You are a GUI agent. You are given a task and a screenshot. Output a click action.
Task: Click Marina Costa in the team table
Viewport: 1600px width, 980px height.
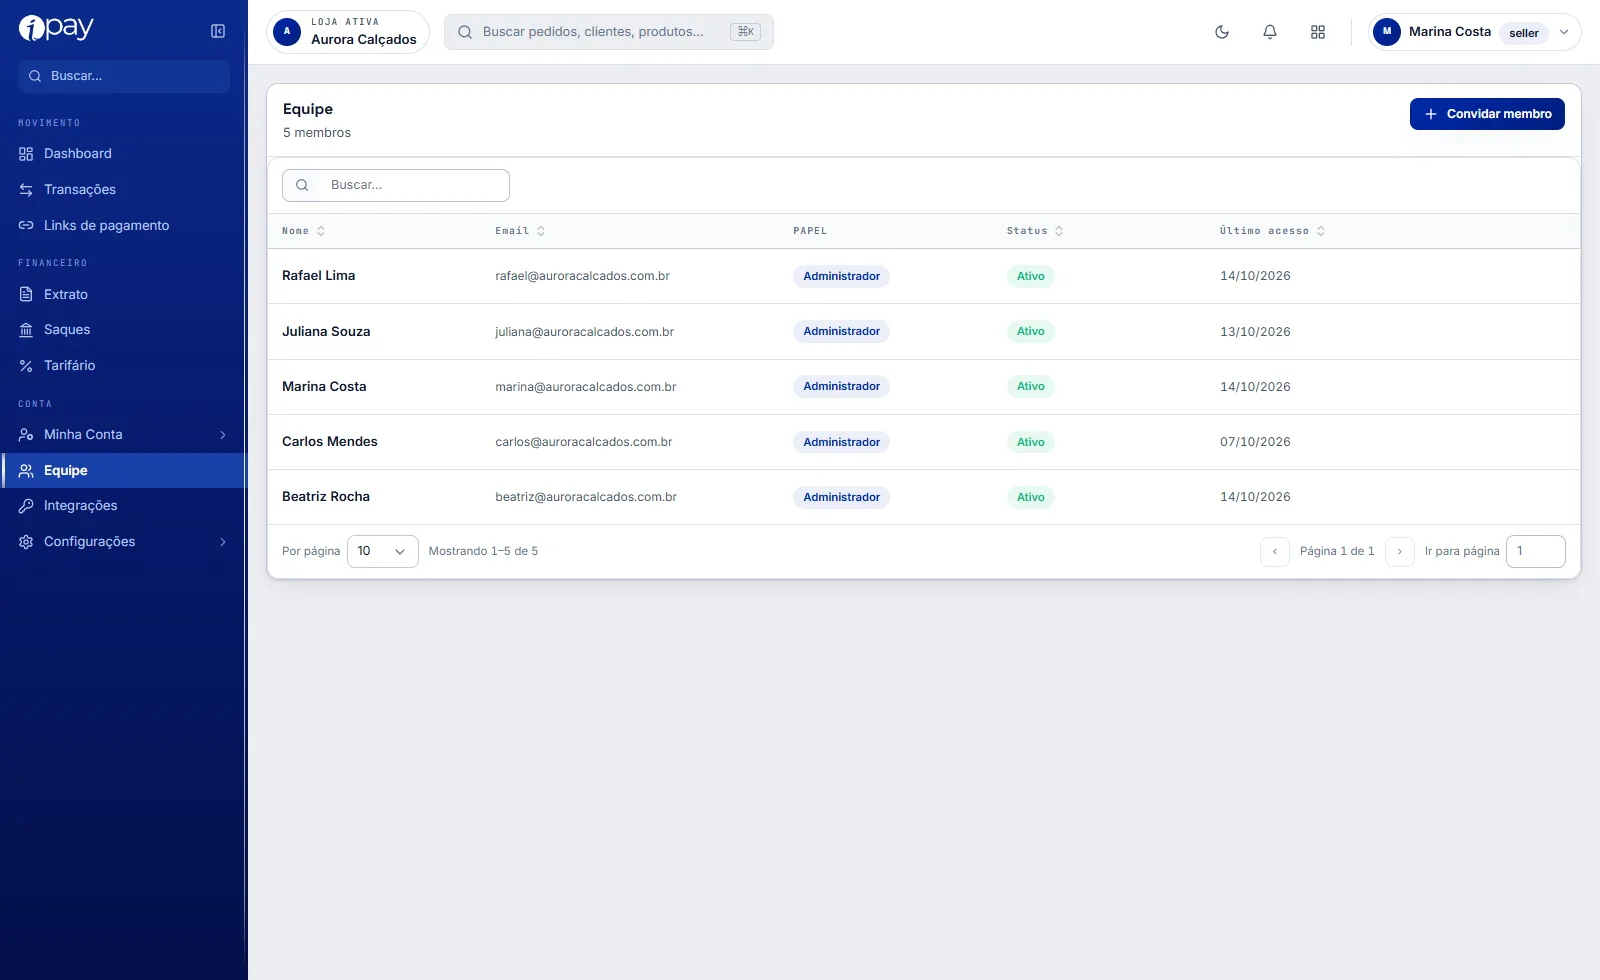(324, 387)
